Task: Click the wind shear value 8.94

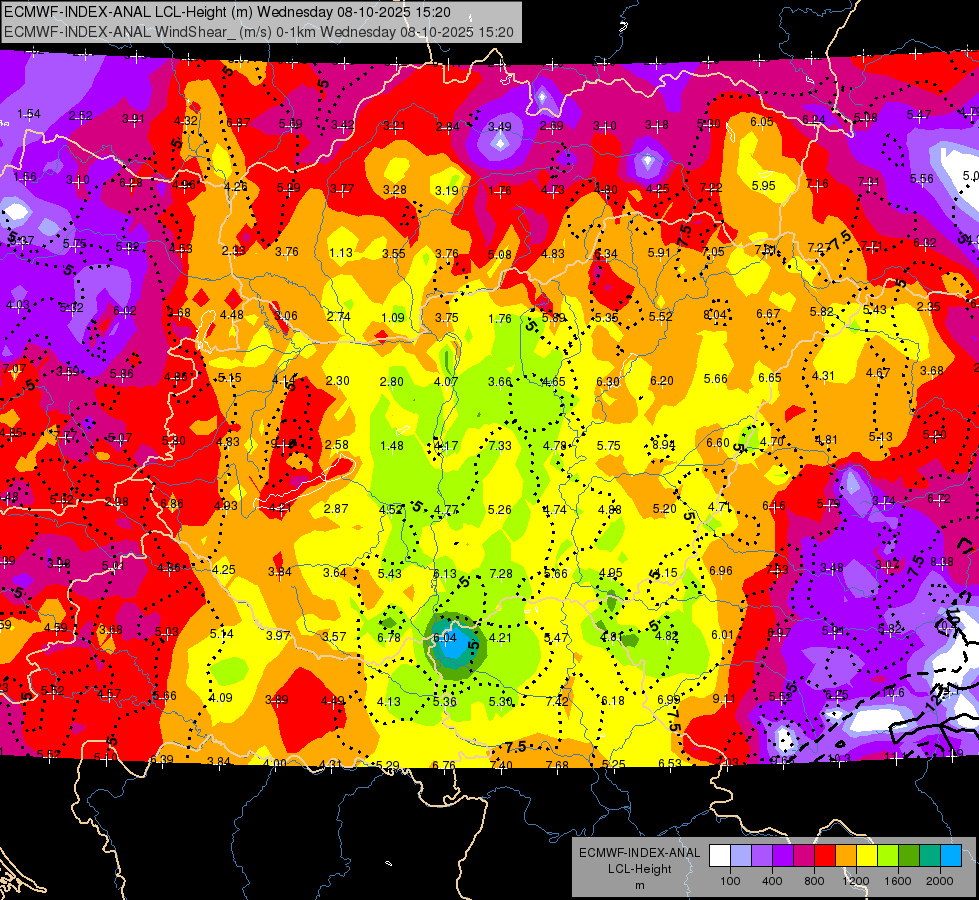Action: click(663, 445)
